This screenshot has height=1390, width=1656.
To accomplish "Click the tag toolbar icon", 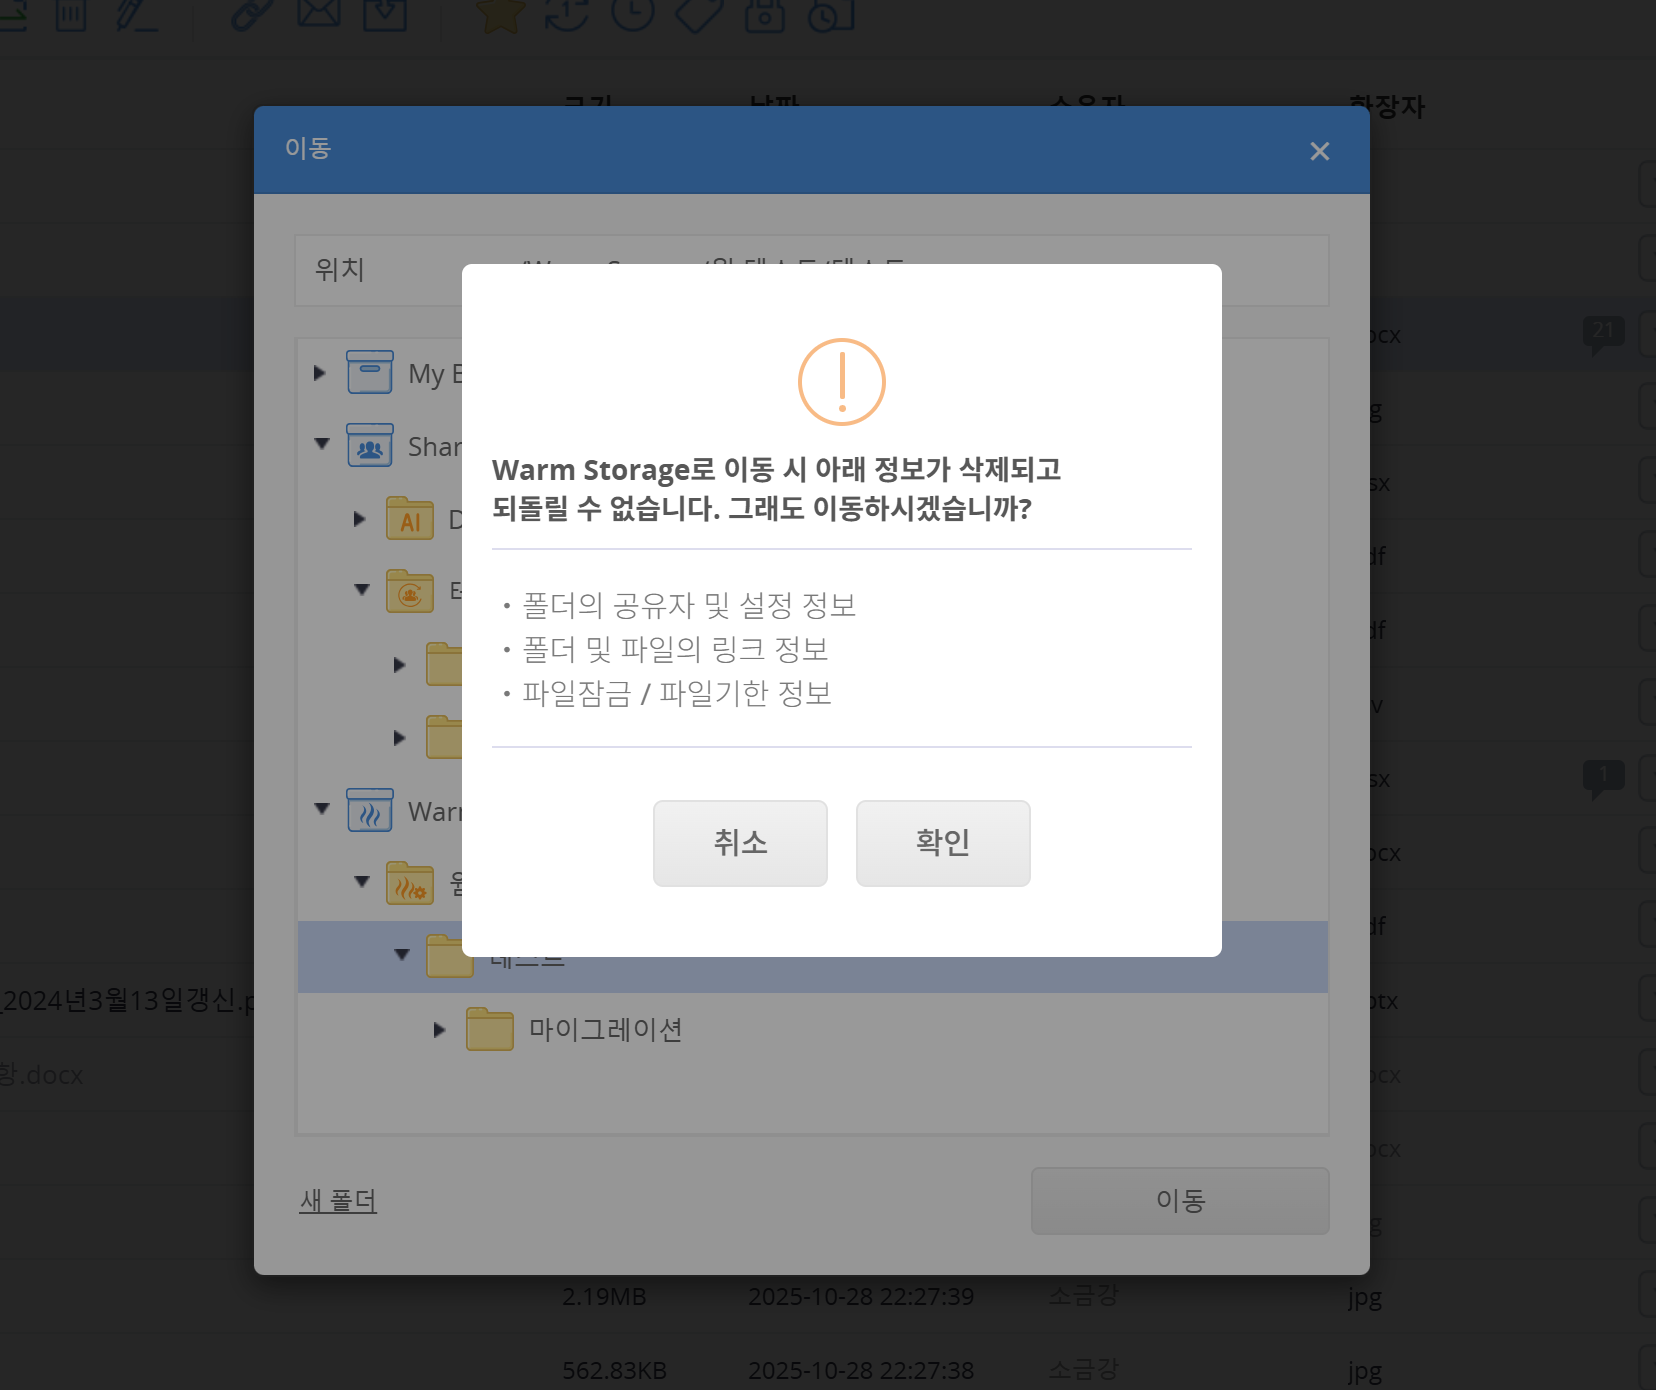I will tap(698, 14).
